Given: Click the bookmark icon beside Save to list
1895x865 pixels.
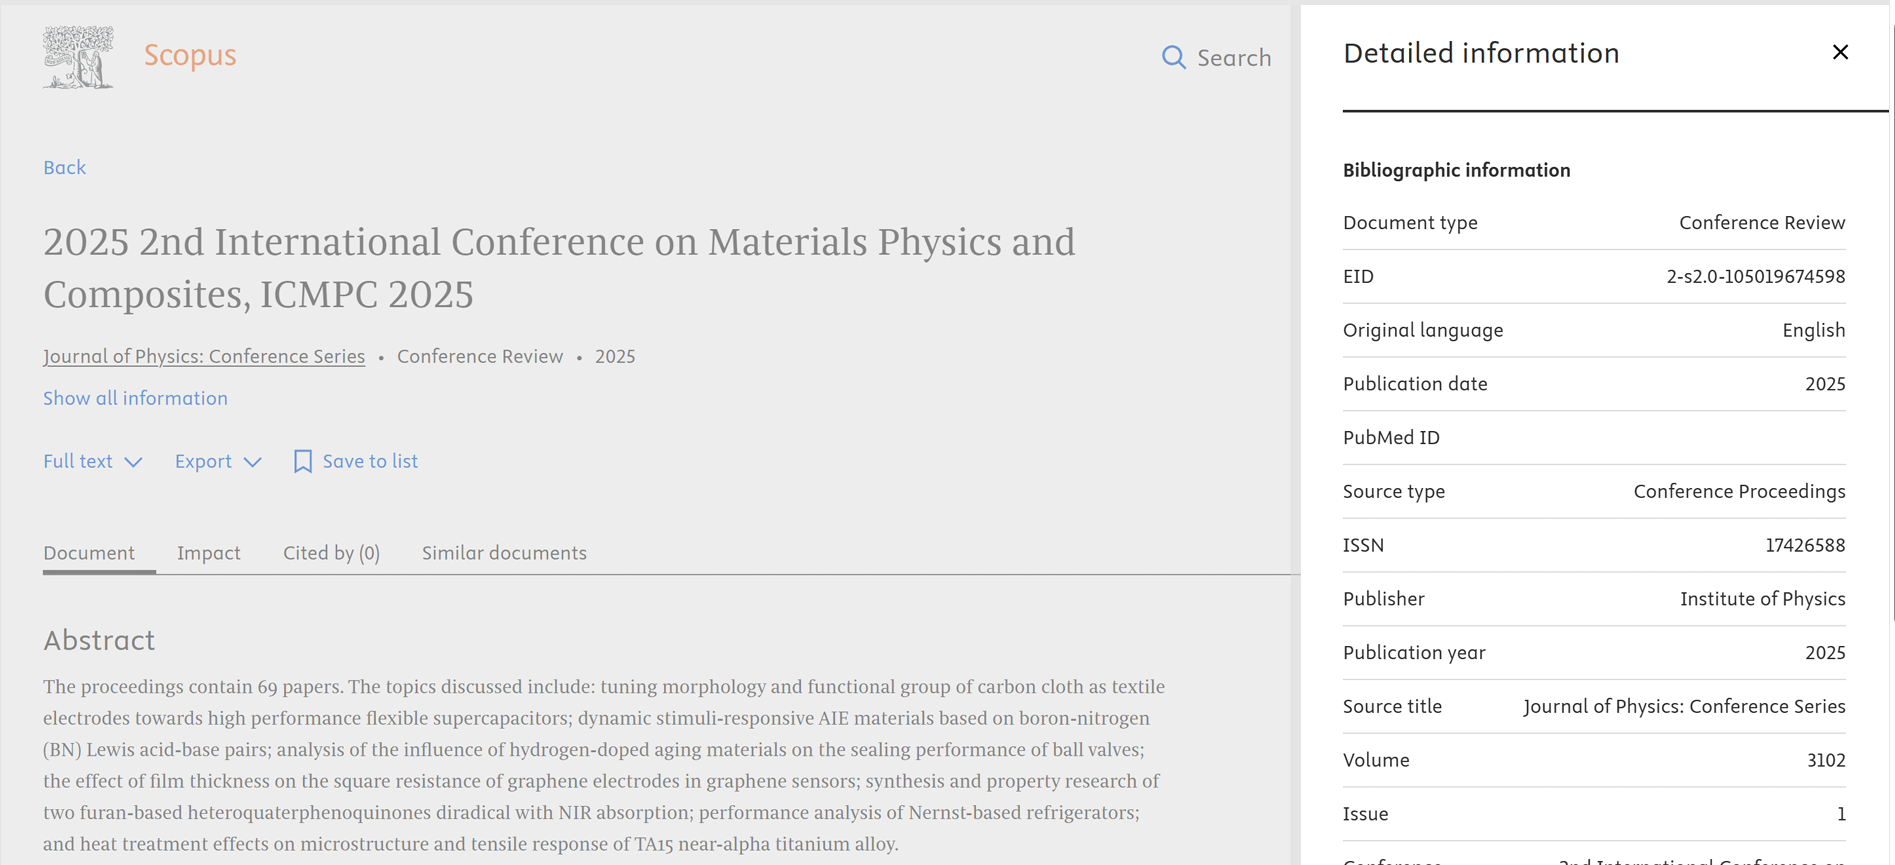Looking at the screenshot, I should (302, 461).
